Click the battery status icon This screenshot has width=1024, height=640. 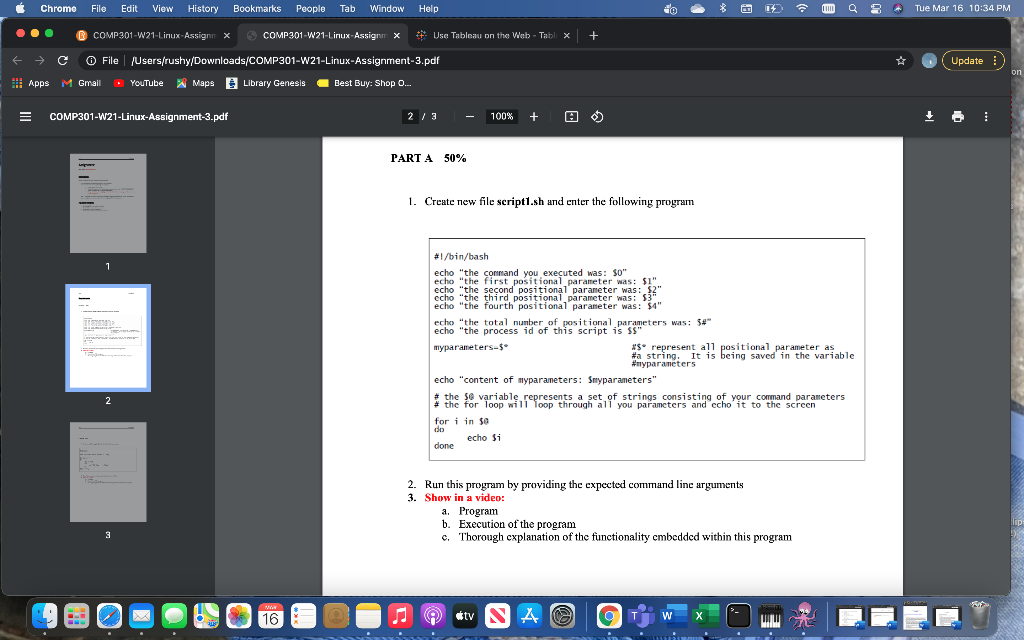773,9
